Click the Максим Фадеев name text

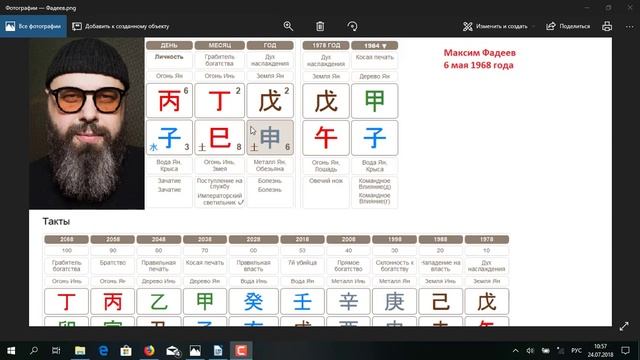(480, 53)
